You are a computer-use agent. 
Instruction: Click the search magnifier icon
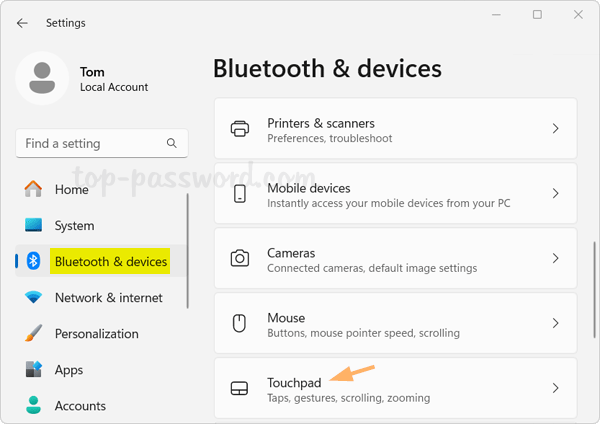pos(173,143)
